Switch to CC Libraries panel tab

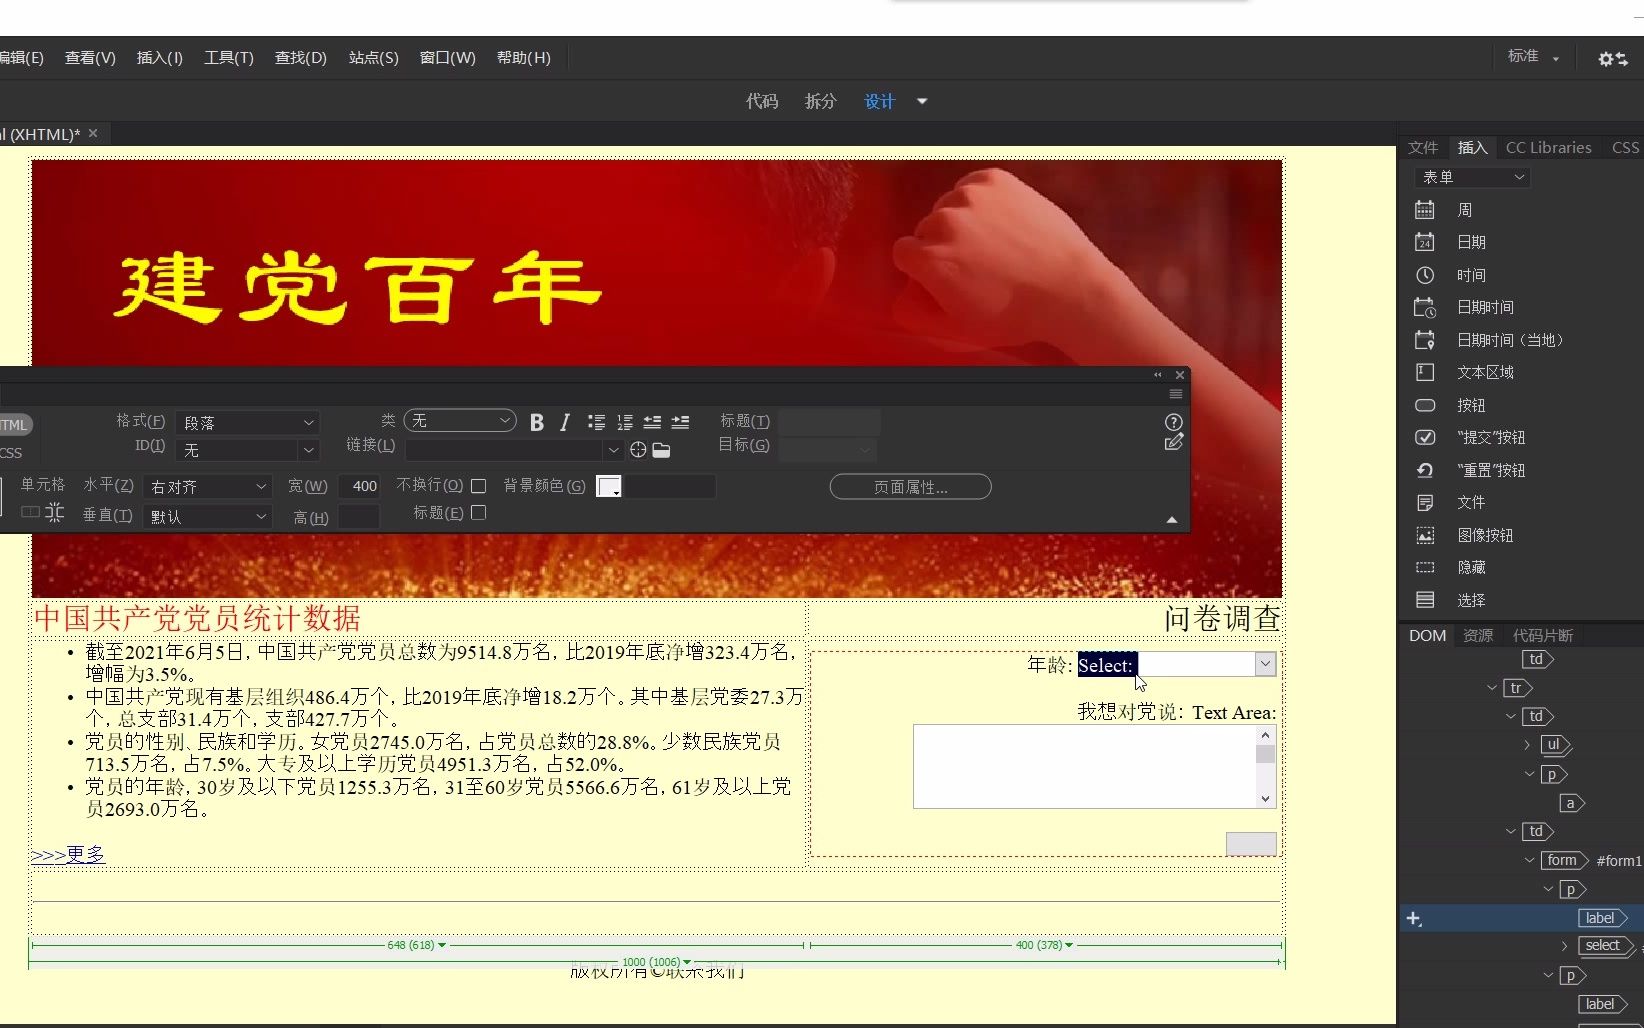pyautogui.click(x=1548, y=147)
